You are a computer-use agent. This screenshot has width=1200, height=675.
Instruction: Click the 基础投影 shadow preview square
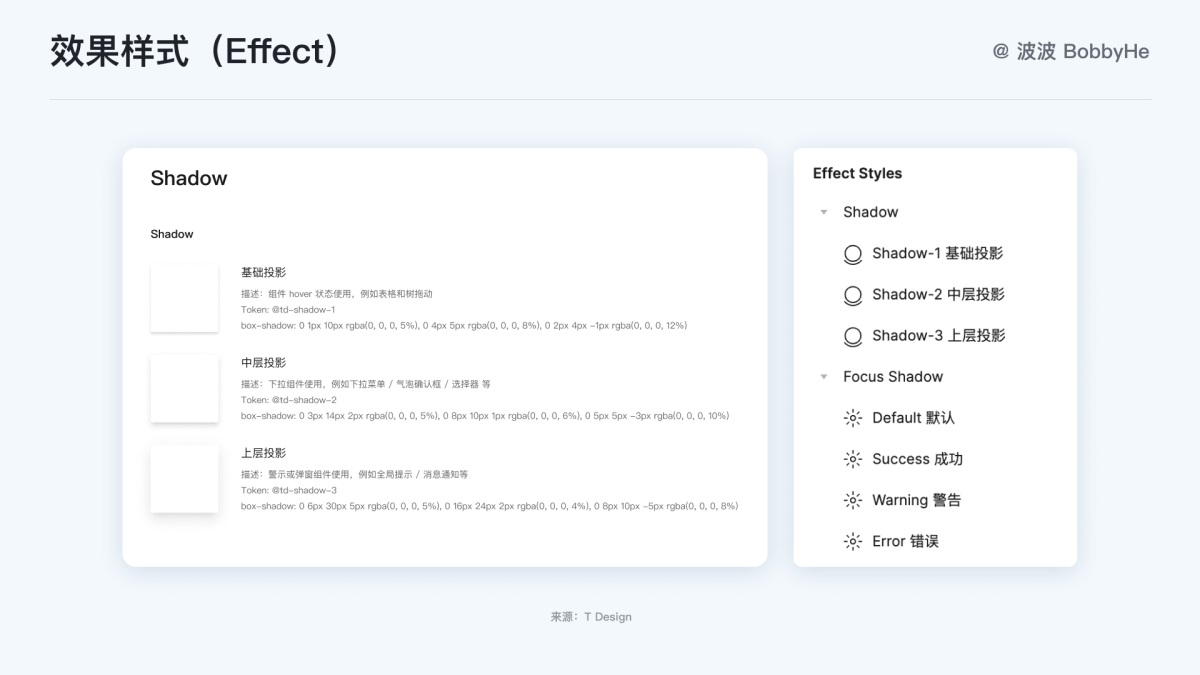[185, 298]
